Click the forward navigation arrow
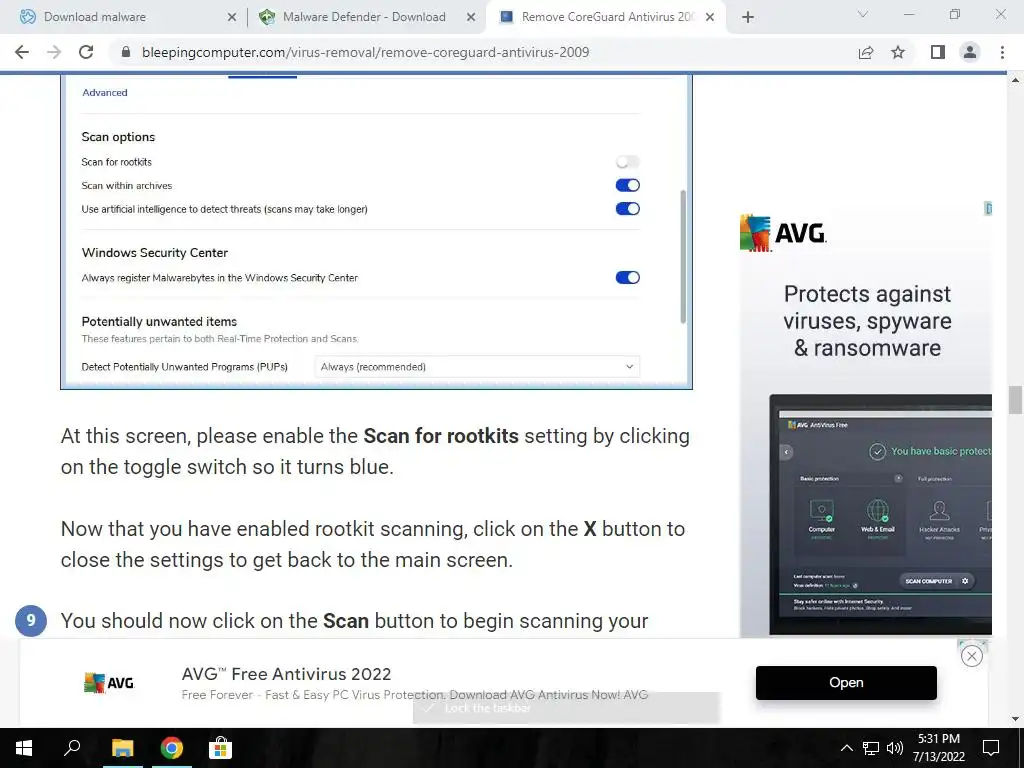1024x768 pixels. point(54,52)
